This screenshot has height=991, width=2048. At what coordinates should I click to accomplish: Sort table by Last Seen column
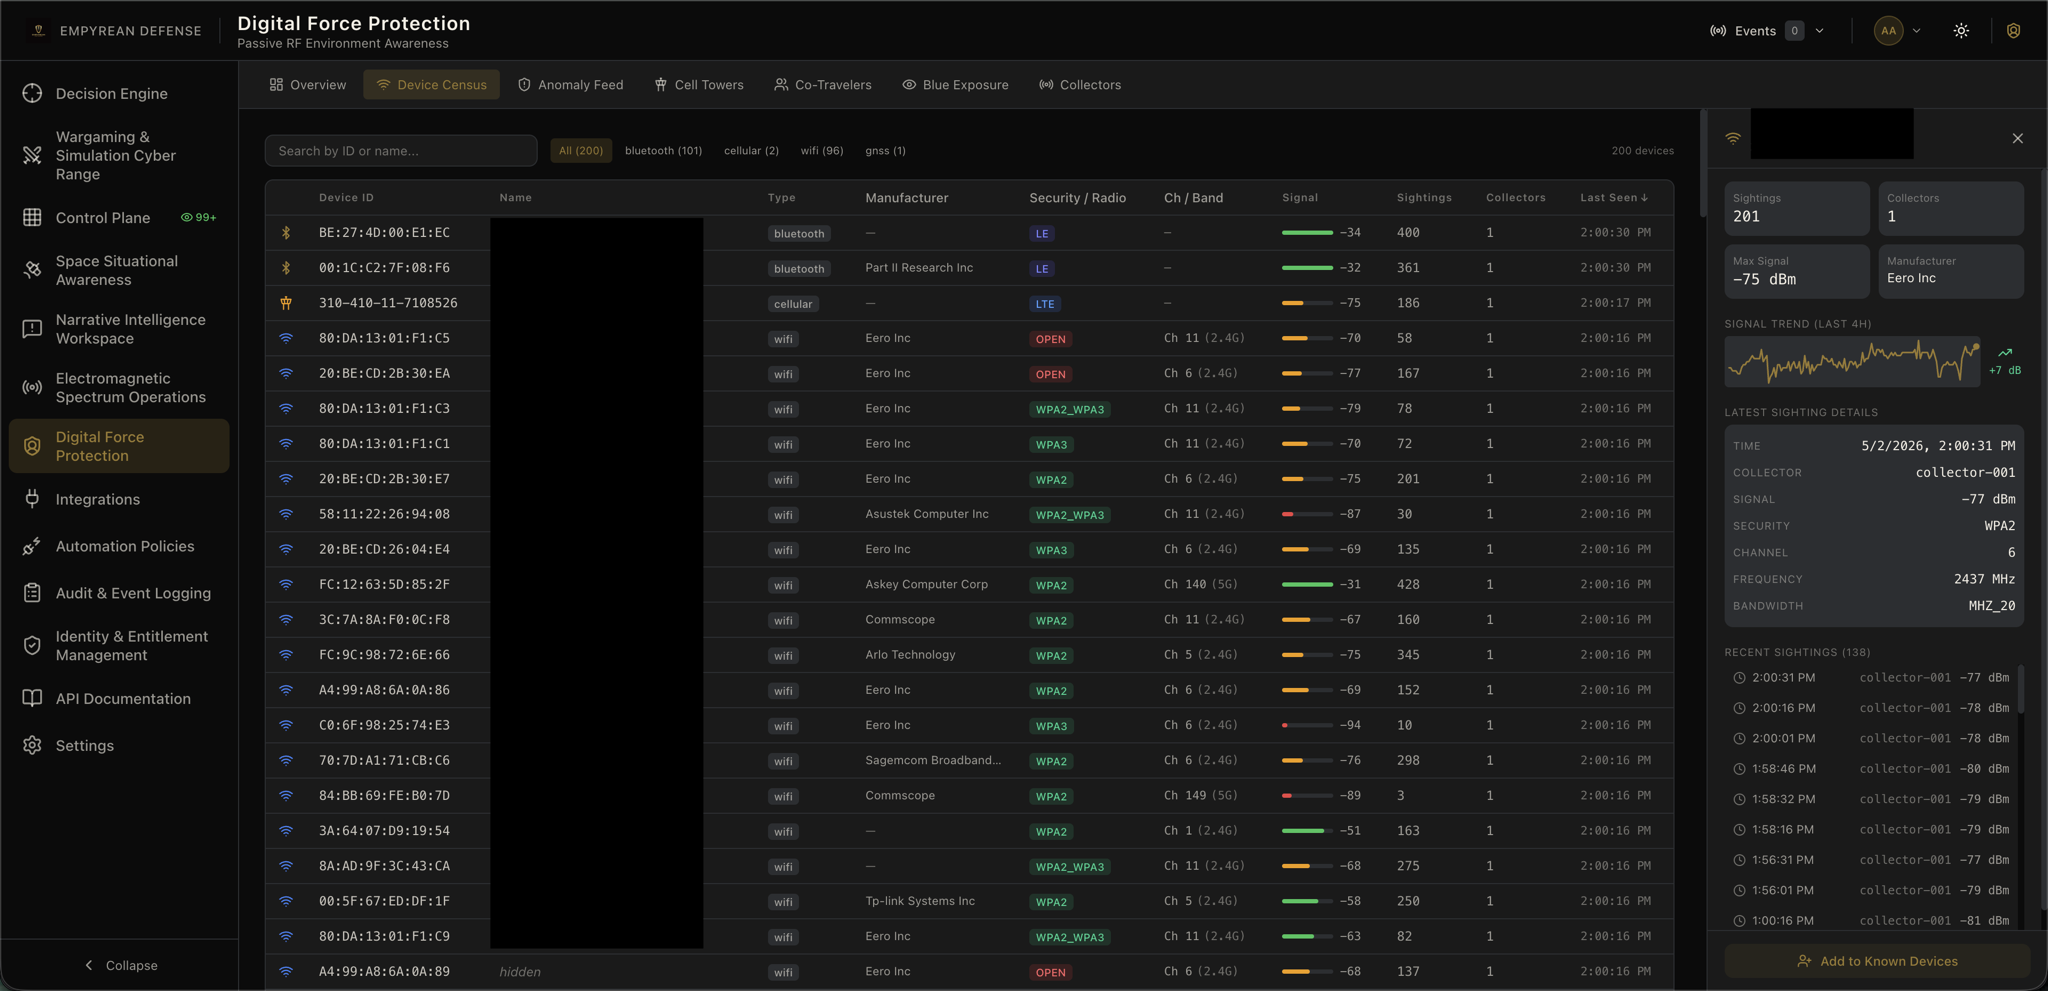[1613, 198]
